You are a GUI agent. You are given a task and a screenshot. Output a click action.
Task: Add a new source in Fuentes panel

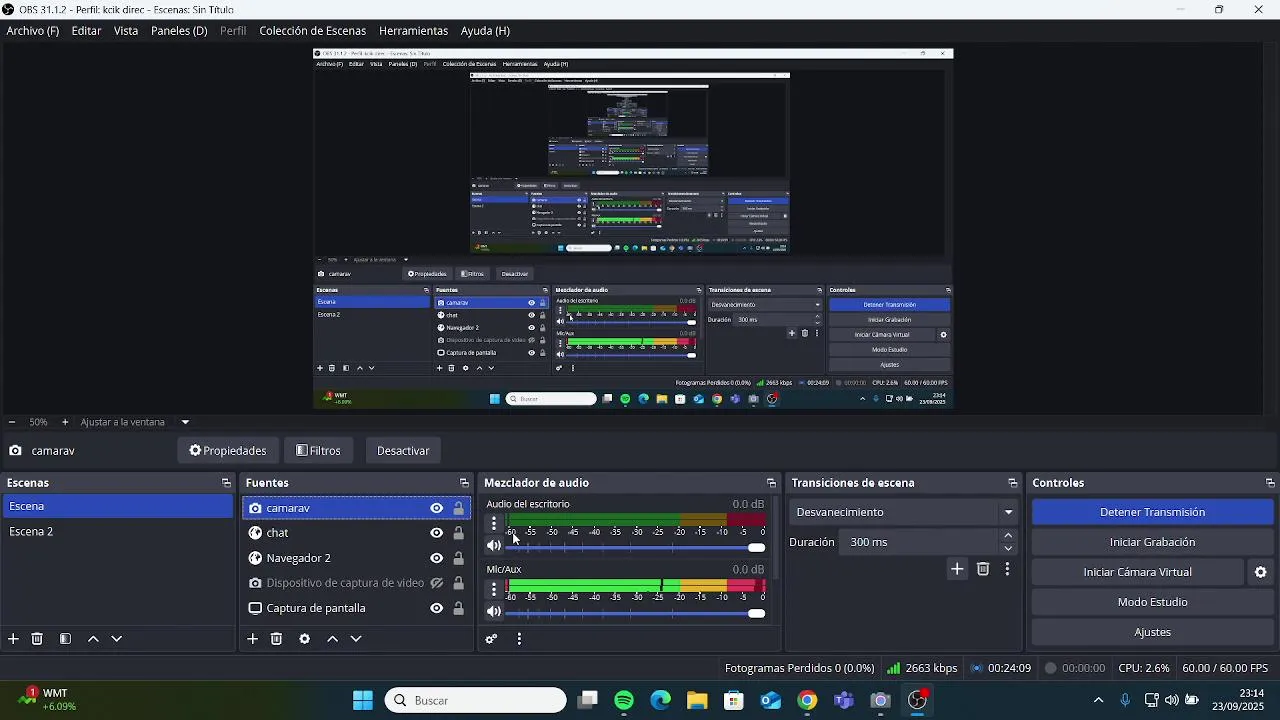pos(253,639)
